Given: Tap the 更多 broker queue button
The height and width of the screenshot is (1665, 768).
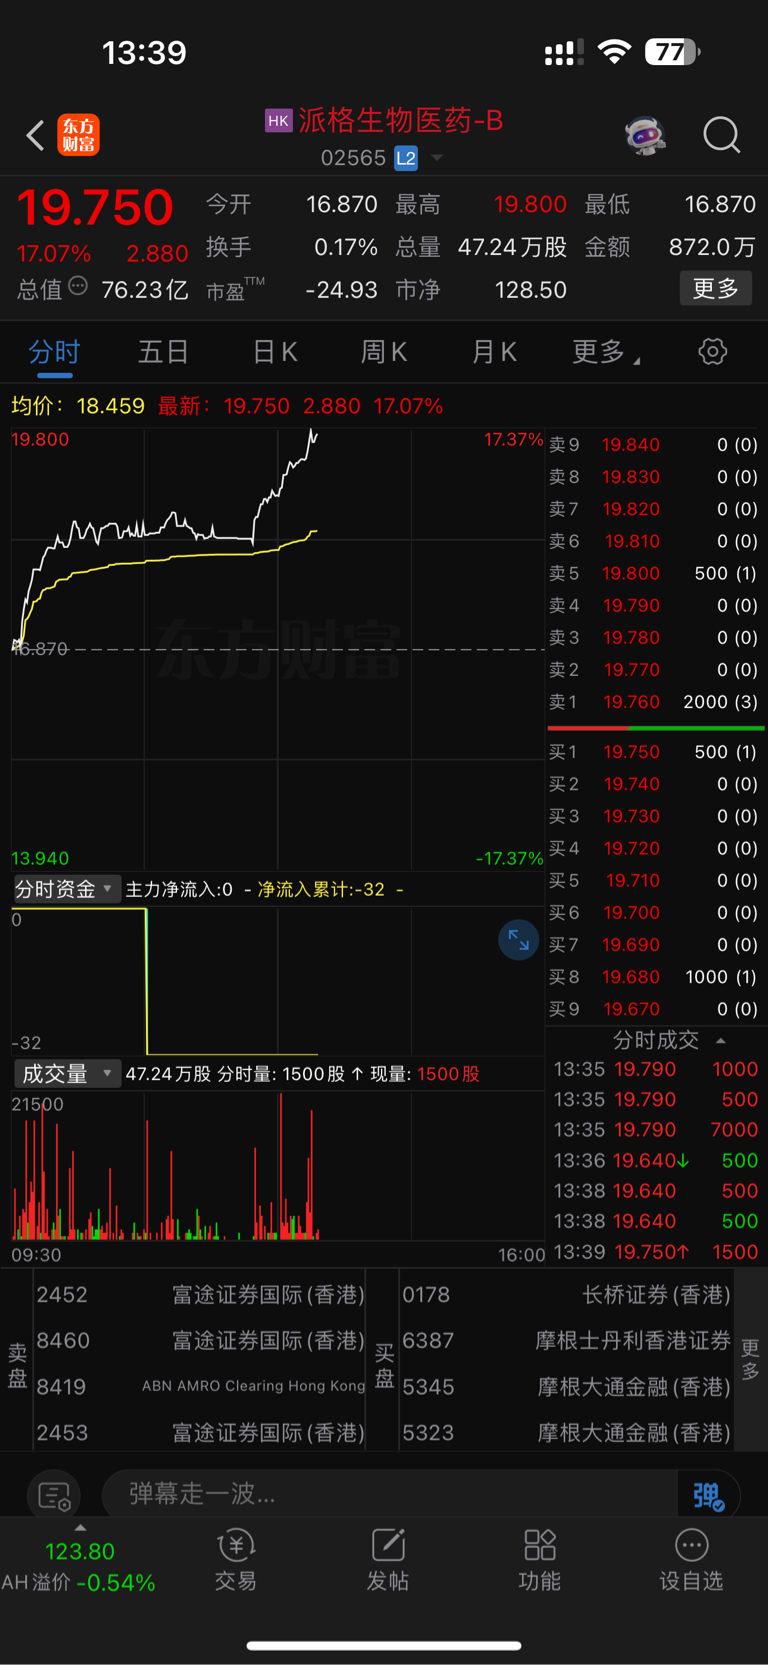Looking at the screenshot, I should [750, 1360].
